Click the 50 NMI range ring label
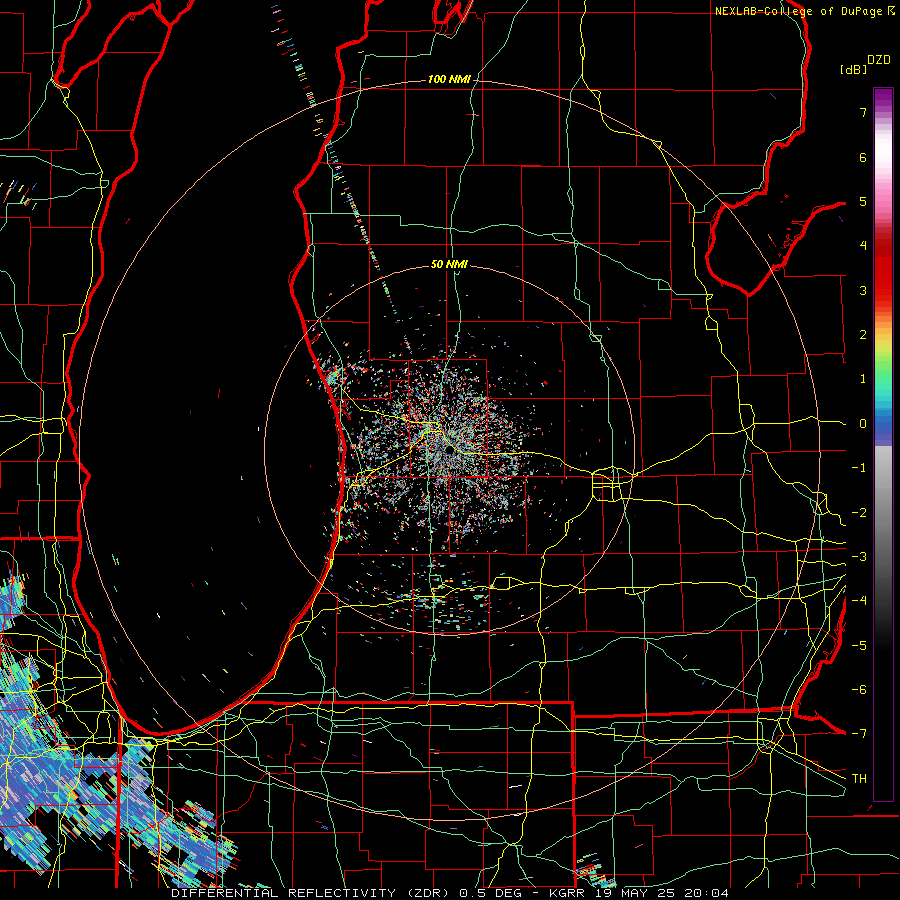The height and width of the screenshot is (900, 900). 449,265
